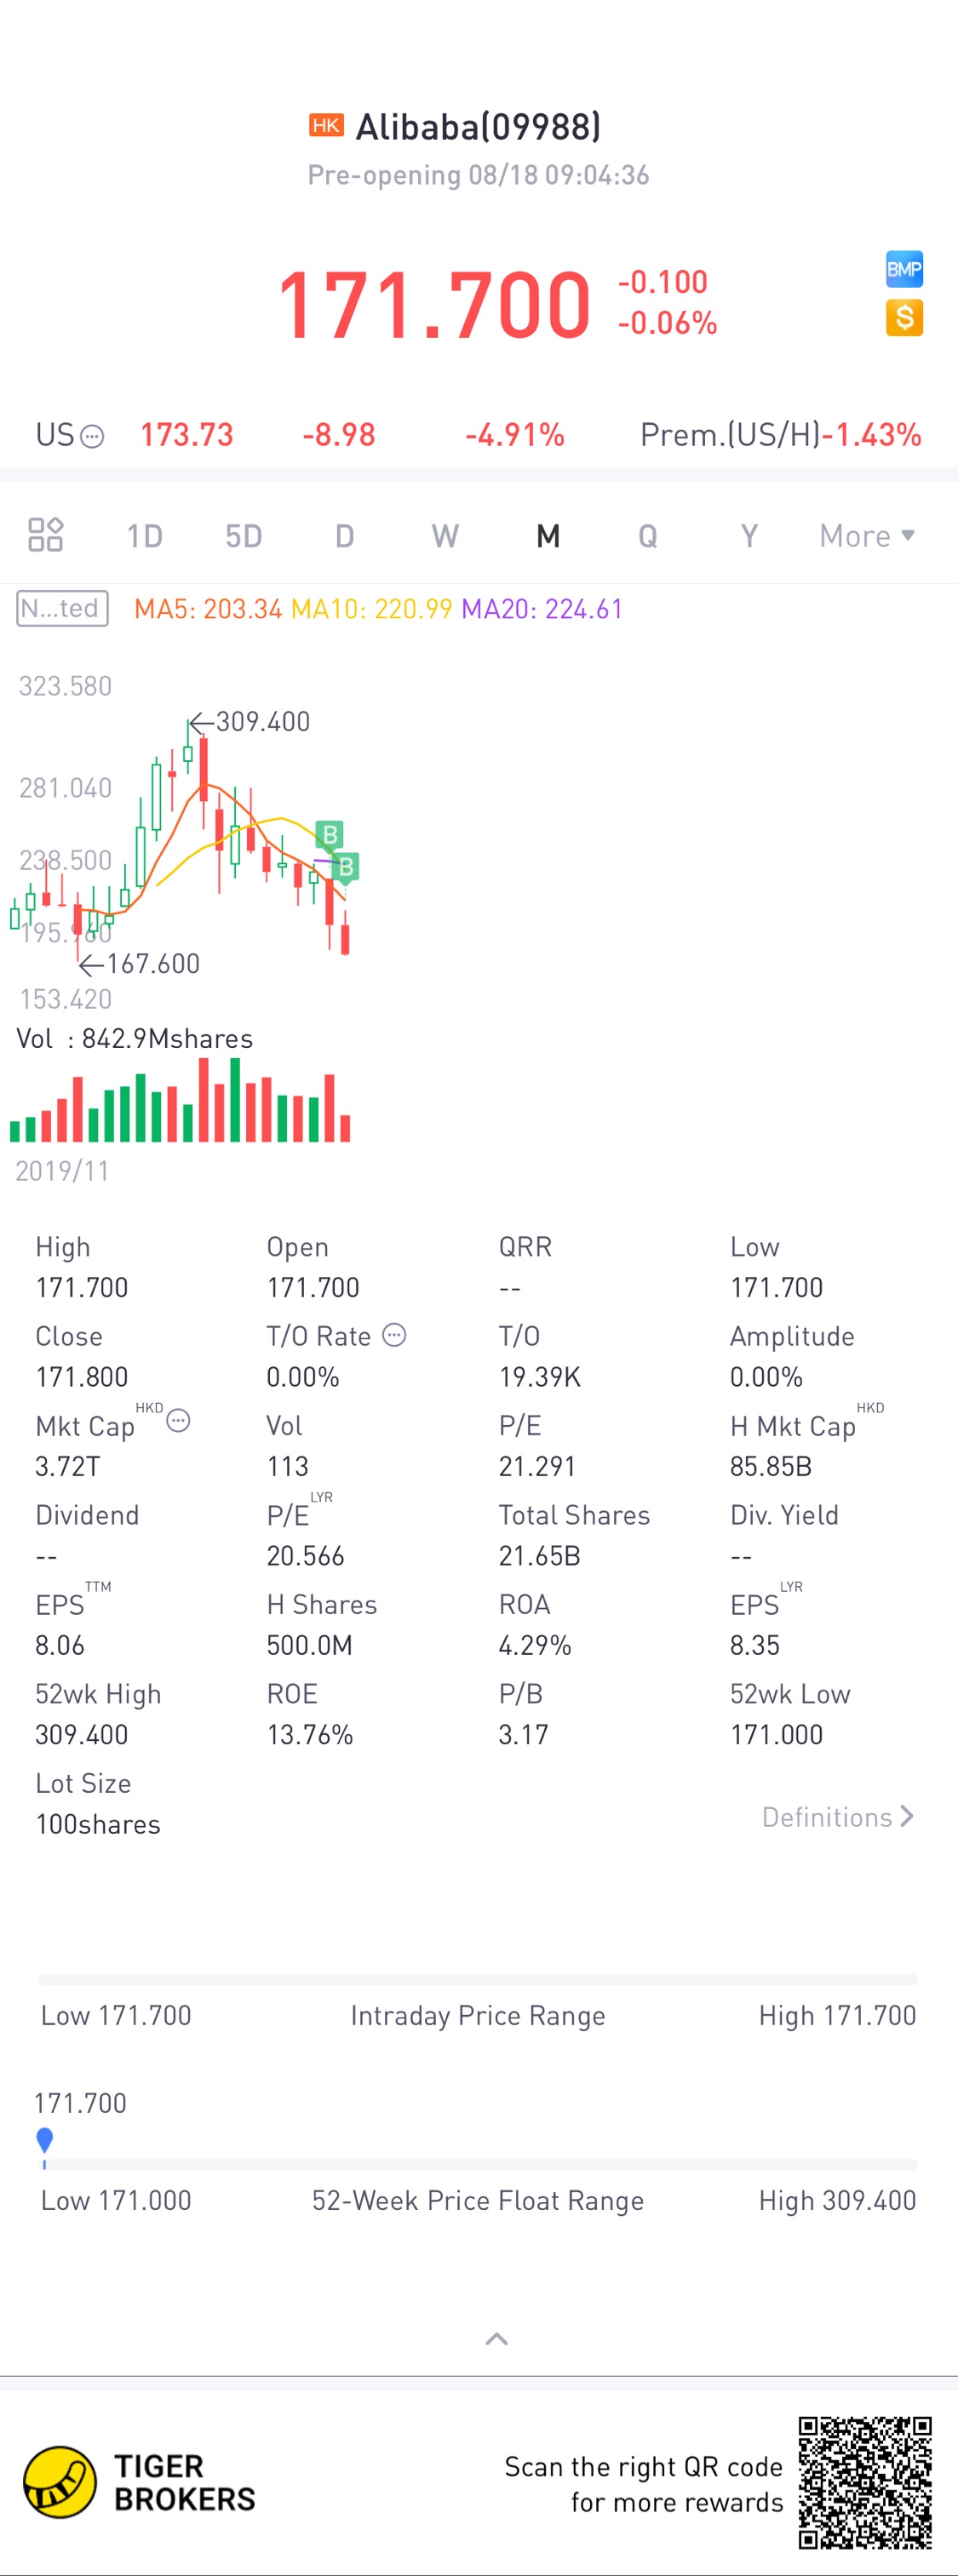The image size is (958, 2576).
Task: Tap the Mkt Cap info icon
Action: (x=178, y=1421)
